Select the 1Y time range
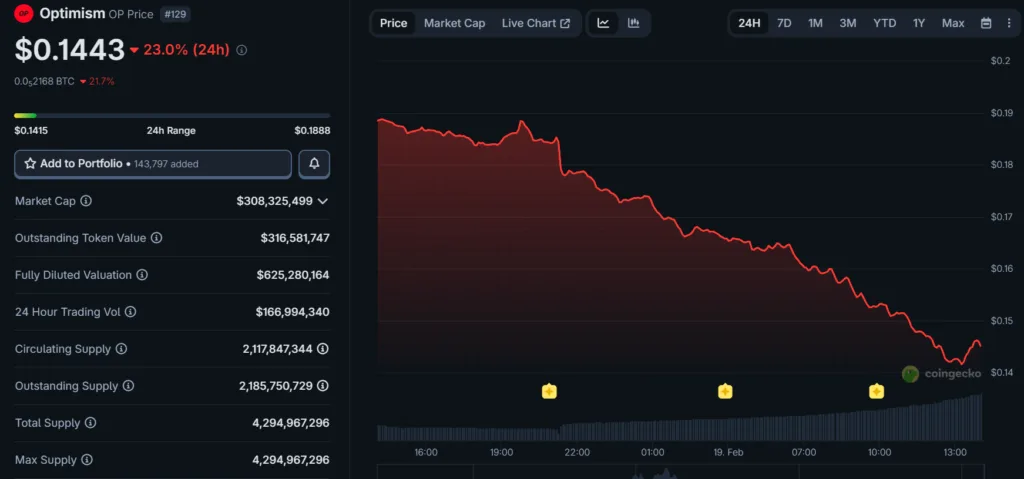The width and height of the screenshot is (1024, 479). click(x=919, y=24)
